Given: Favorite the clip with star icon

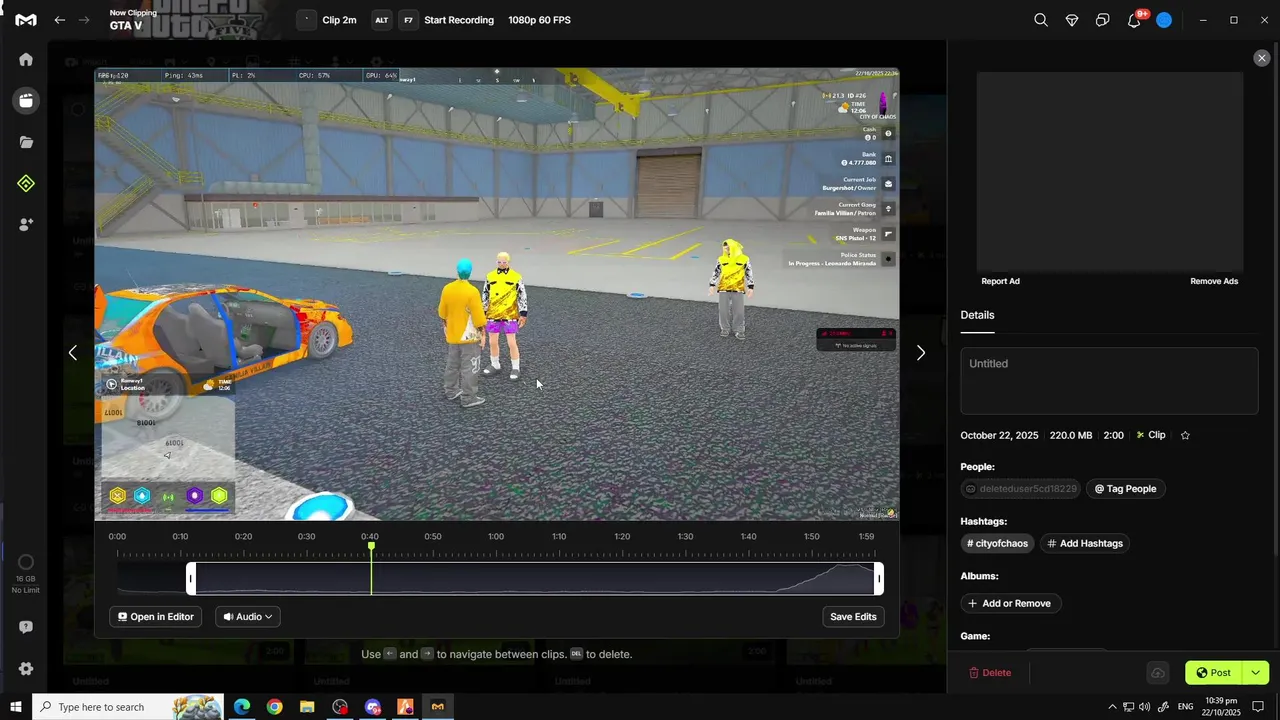Looking at the screenshot, I should pyautogui.click(x=1185, y=435).
